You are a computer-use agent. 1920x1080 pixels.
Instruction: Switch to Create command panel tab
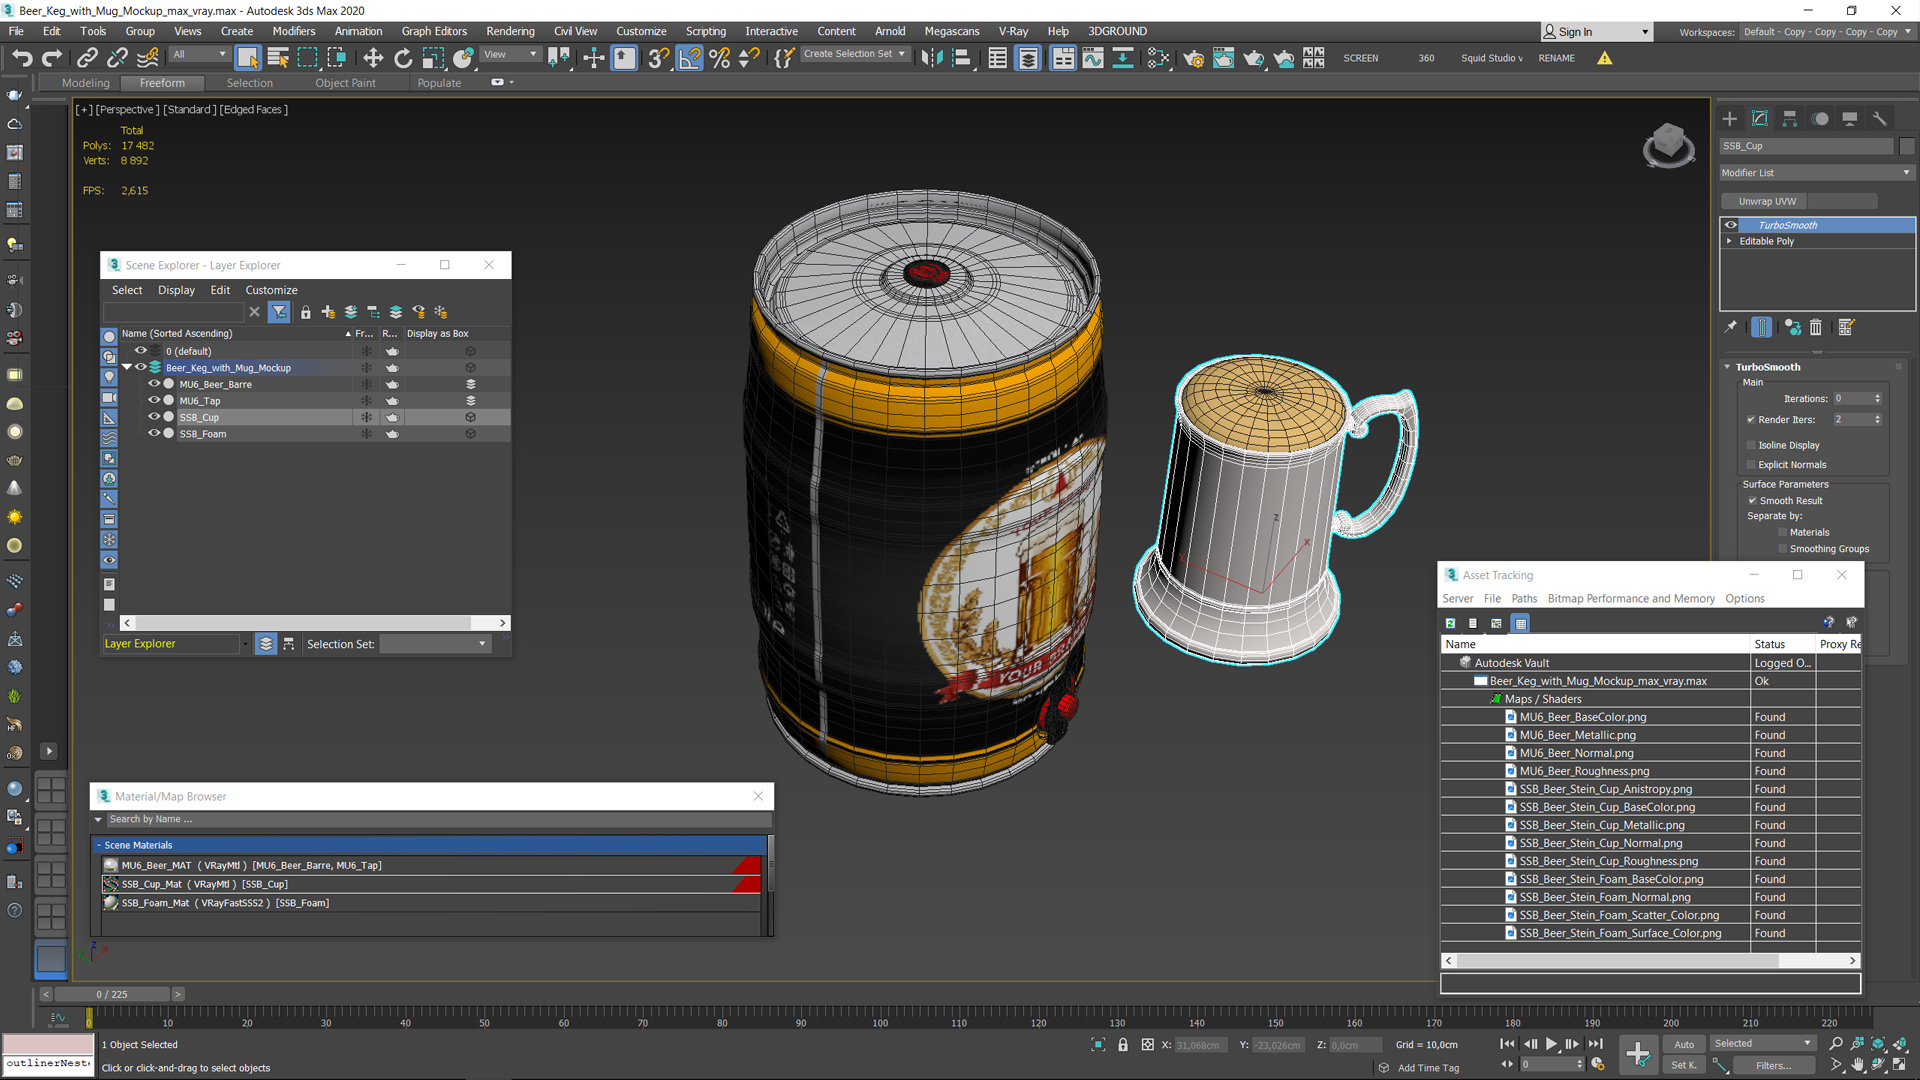(1730, 118)
